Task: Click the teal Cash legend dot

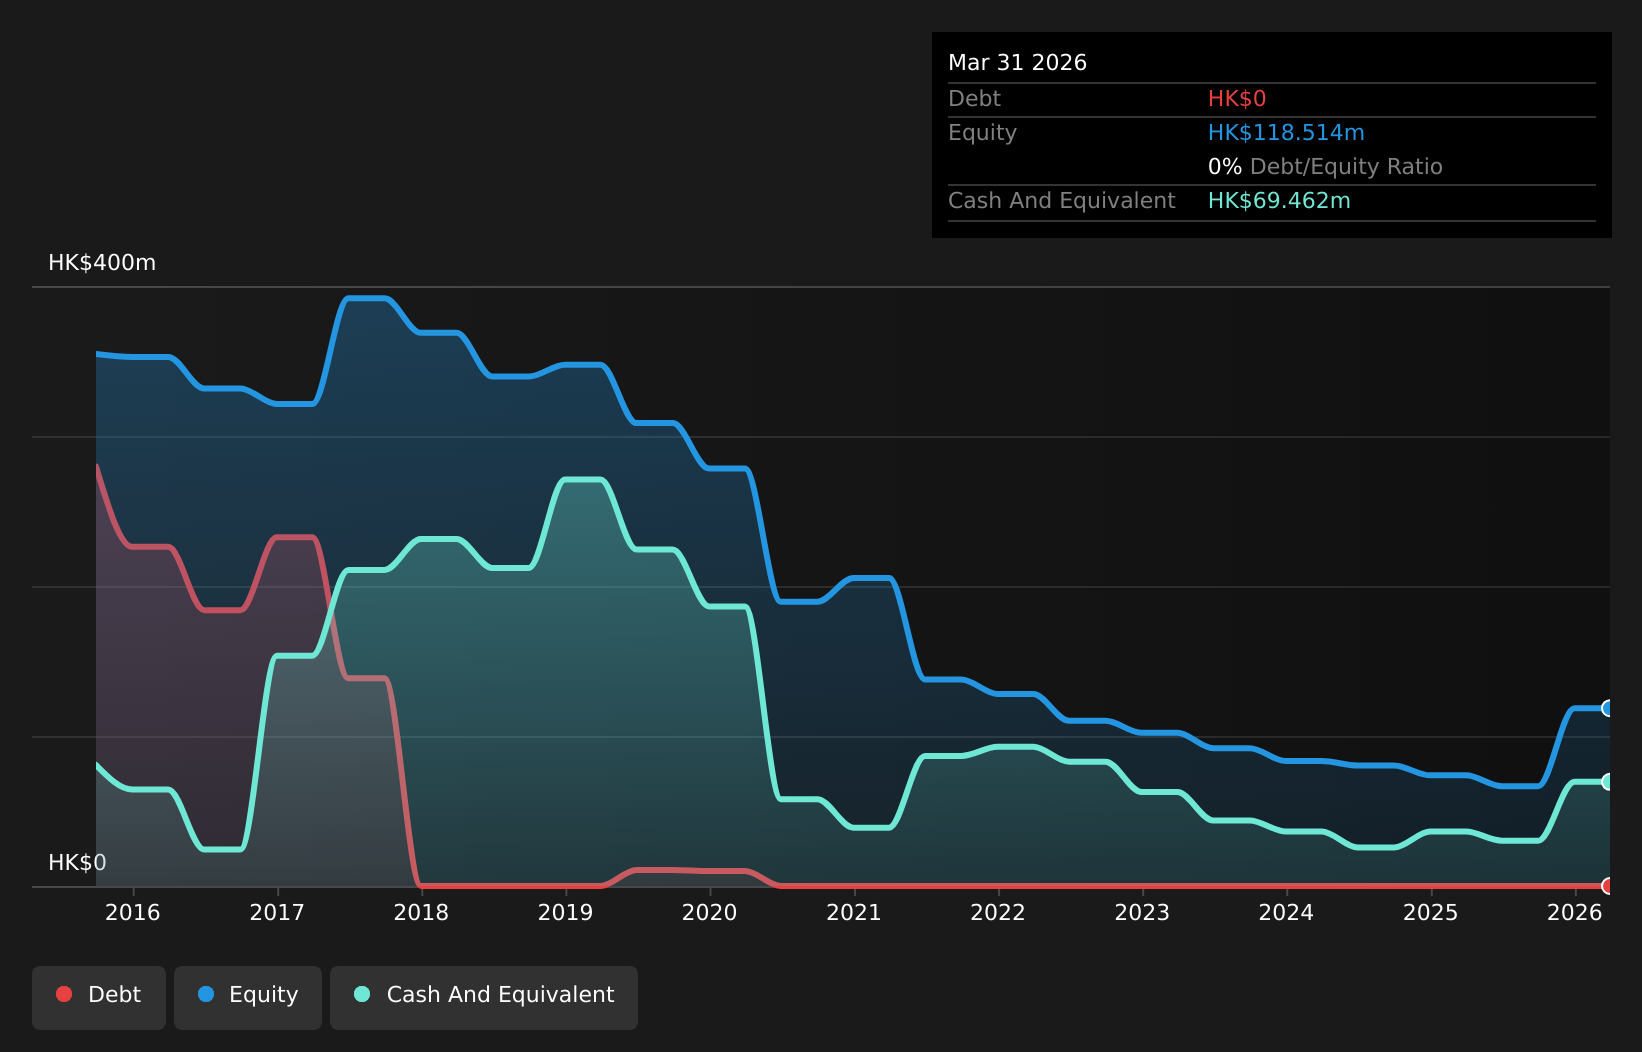Action: click(x=362, y=994)
